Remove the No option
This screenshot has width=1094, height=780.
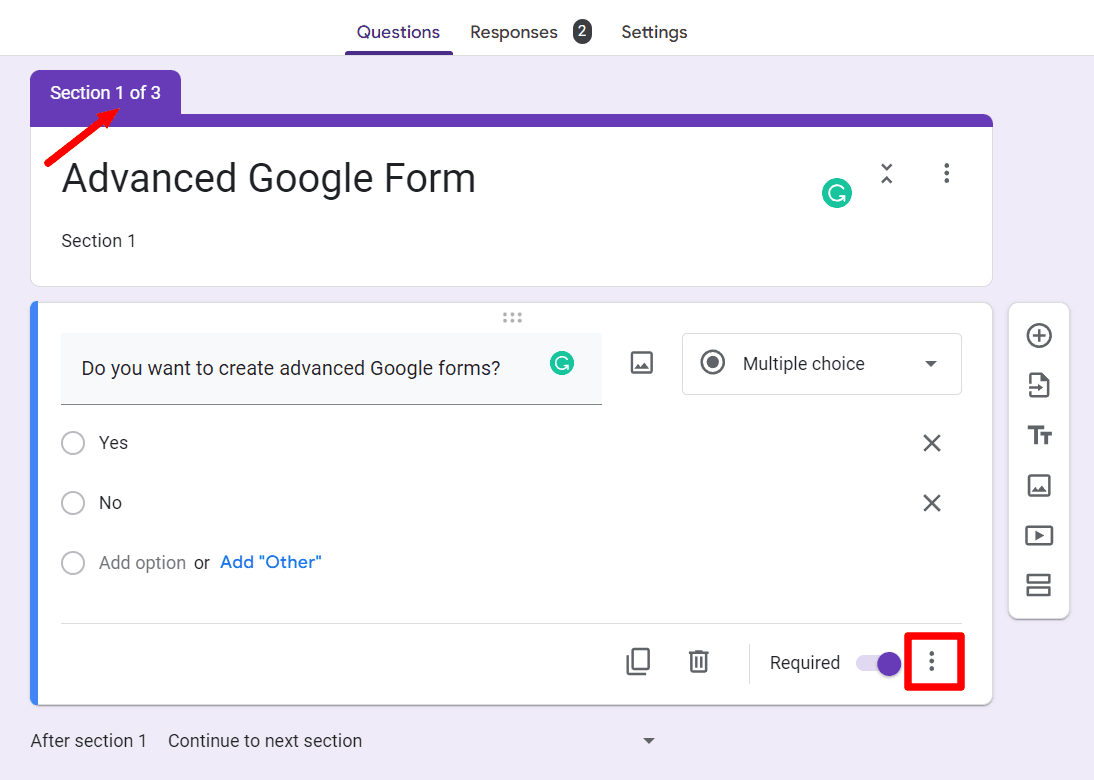click(932, 503)
